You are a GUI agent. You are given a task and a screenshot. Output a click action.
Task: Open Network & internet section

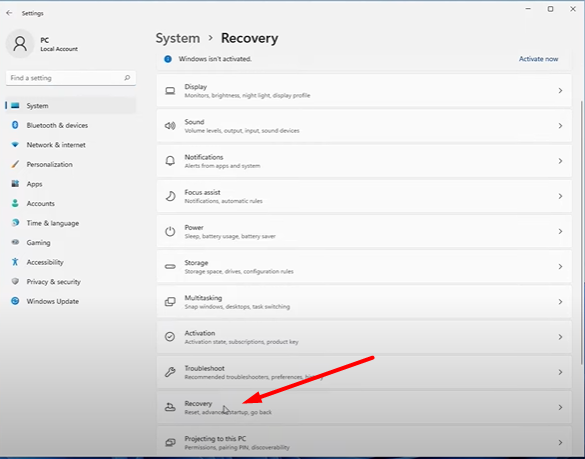click(71, 144)
